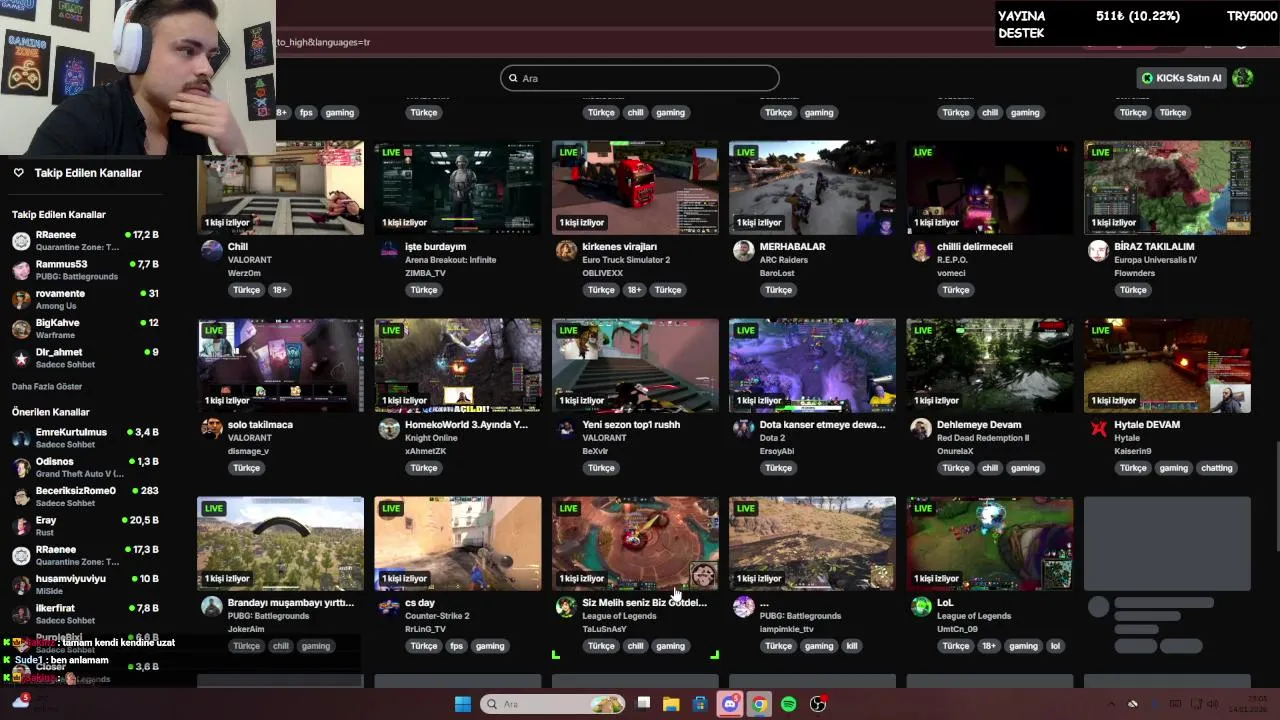
Task: Click the chill tag on Dehlemeye Devam
Action: coord(990,468)
